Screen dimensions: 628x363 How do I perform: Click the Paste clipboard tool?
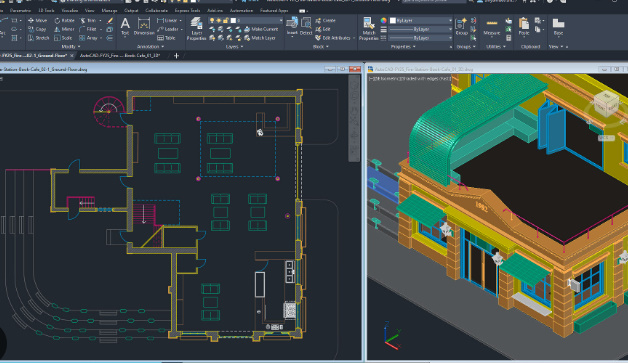[x=524, y=26]
